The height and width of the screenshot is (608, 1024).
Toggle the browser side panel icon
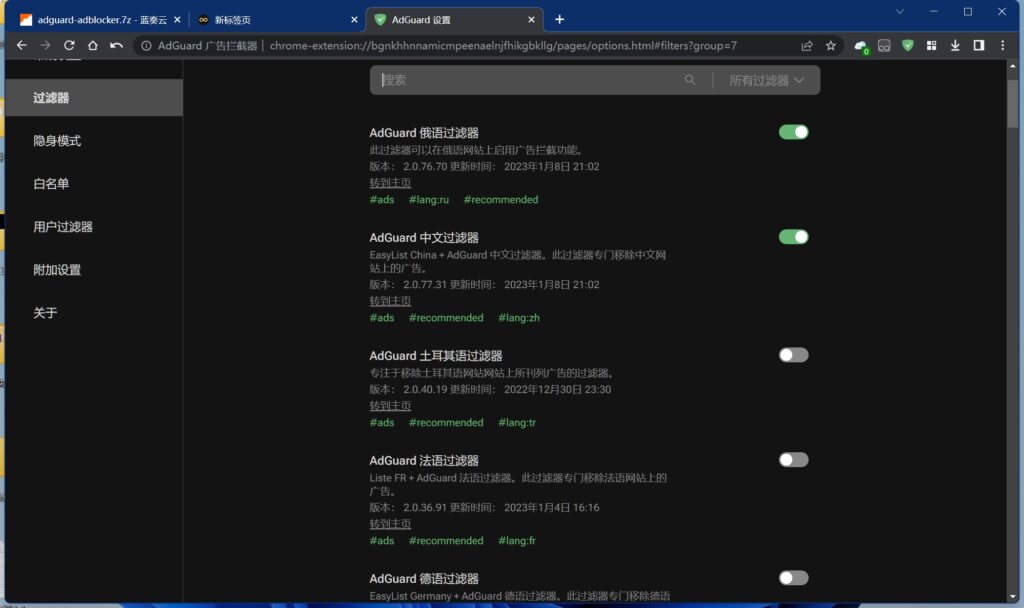(x=978, y=46)
